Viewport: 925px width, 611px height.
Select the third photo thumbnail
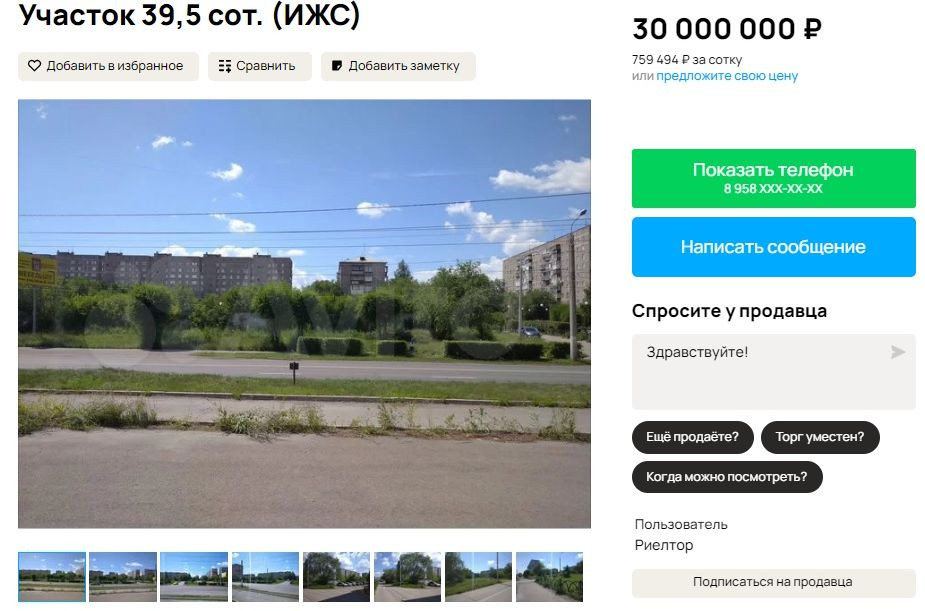click(194, 577)
